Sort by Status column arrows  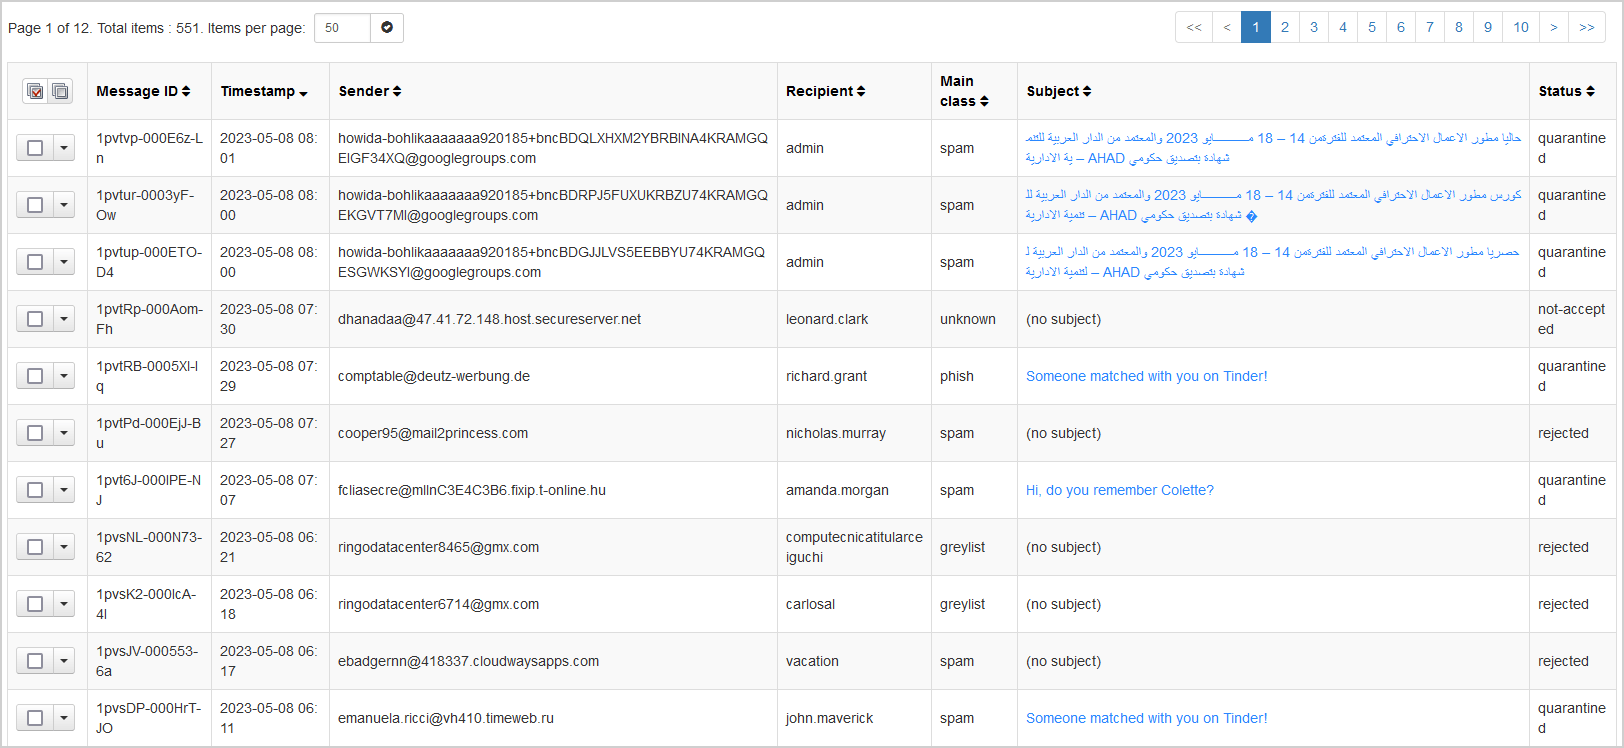[1590, 91]
